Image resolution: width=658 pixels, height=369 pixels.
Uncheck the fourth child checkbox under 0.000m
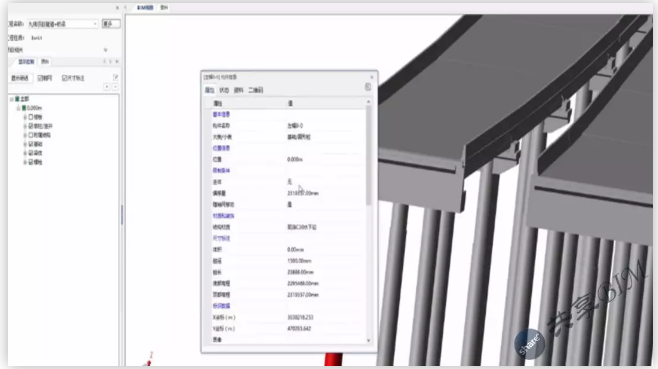[31, 144]
